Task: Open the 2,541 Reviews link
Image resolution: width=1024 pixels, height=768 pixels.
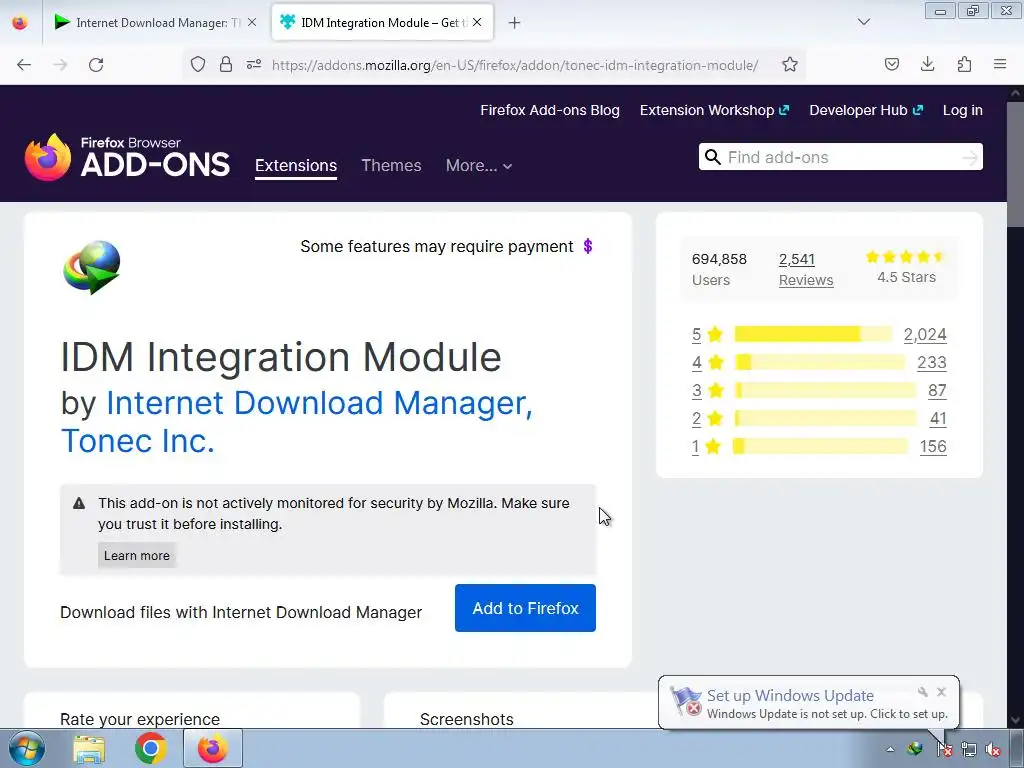Action: coord(806,269)
